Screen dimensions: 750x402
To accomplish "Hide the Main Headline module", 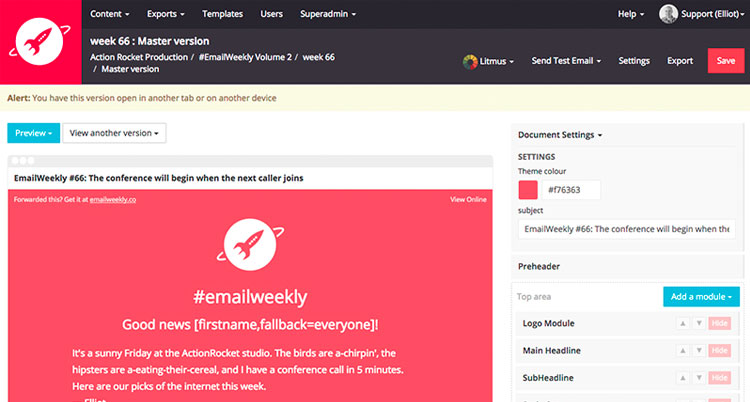I will point(719,349).
